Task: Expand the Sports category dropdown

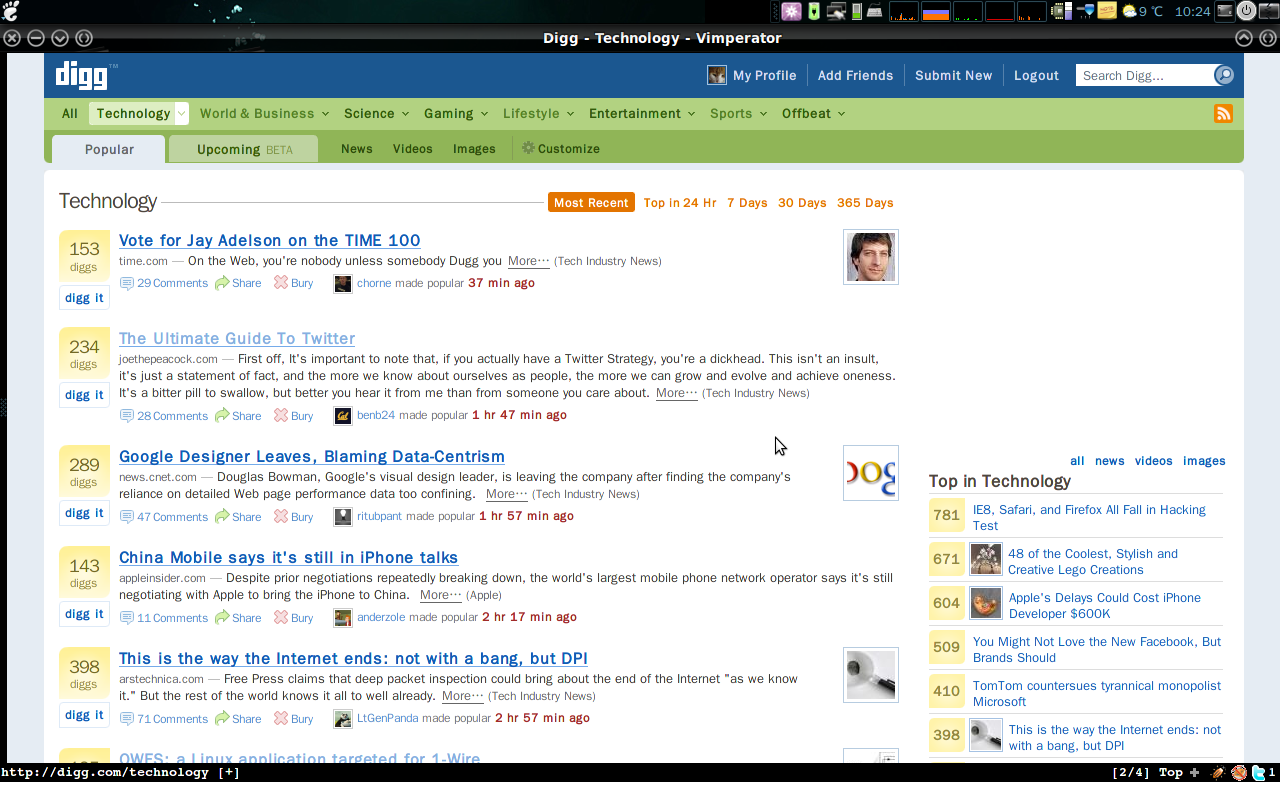Action: coord(763,114)
